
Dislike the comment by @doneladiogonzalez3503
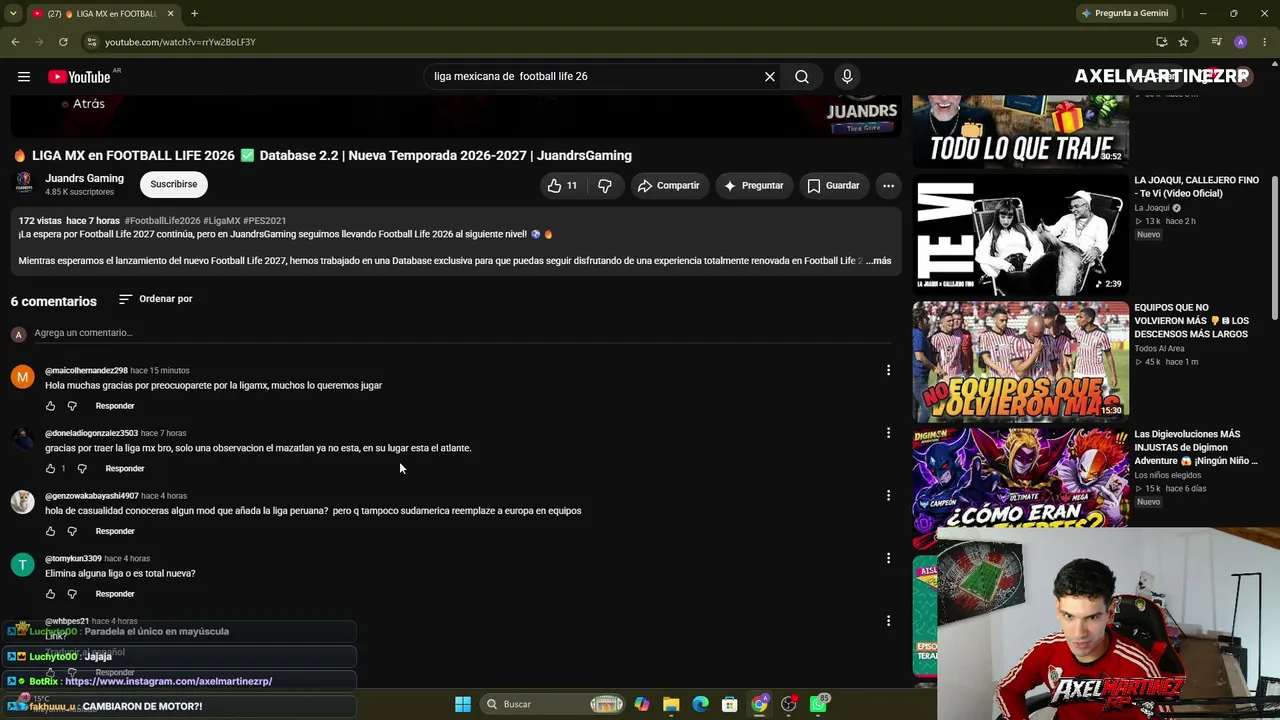pos(82,469)
